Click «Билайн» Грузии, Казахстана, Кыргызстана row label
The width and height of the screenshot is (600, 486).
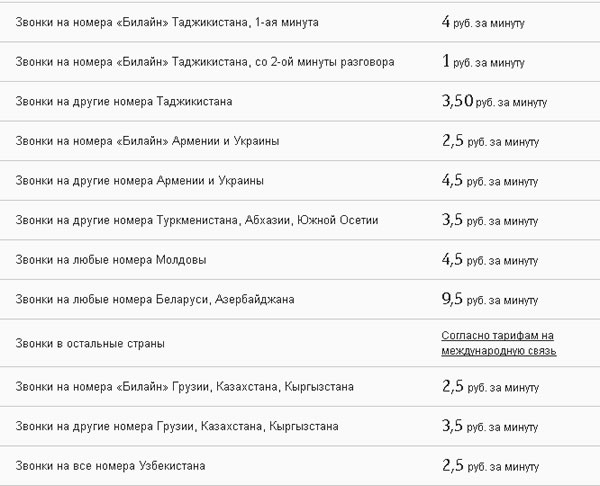(184, 387)
